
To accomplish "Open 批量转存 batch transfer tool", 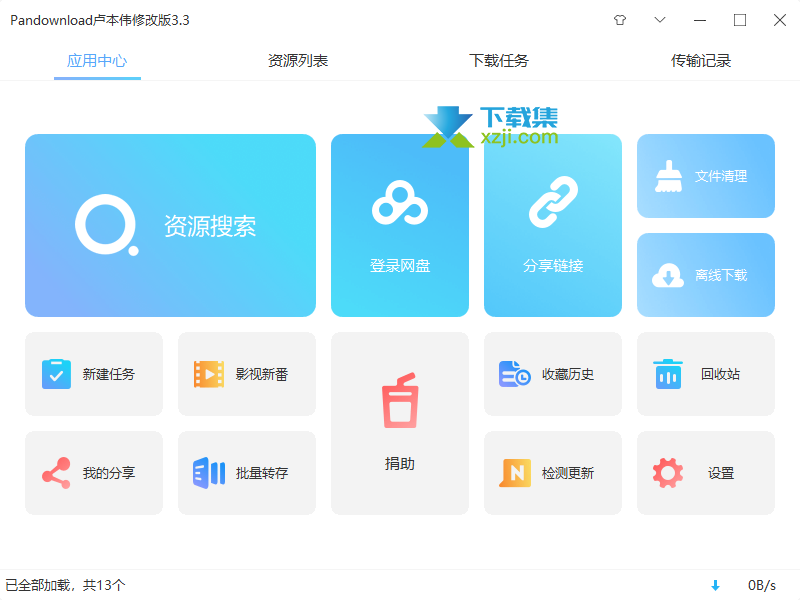I will coord(247,473).
